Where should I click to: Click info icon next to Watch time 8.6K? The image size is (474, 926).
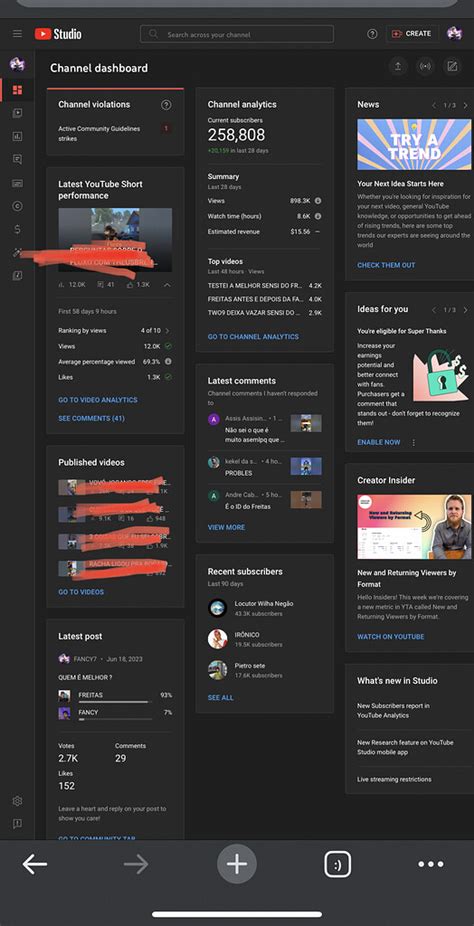tap(318, 216)
